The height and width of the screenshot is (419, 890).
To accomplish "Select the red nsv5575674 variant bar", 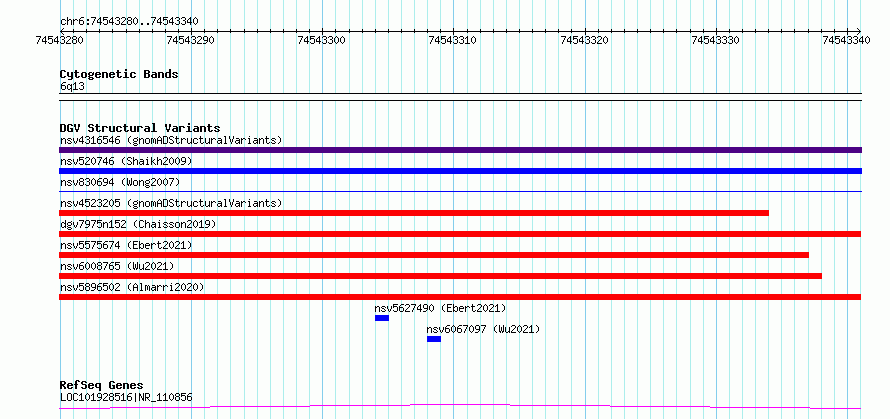I will (434, 255).
